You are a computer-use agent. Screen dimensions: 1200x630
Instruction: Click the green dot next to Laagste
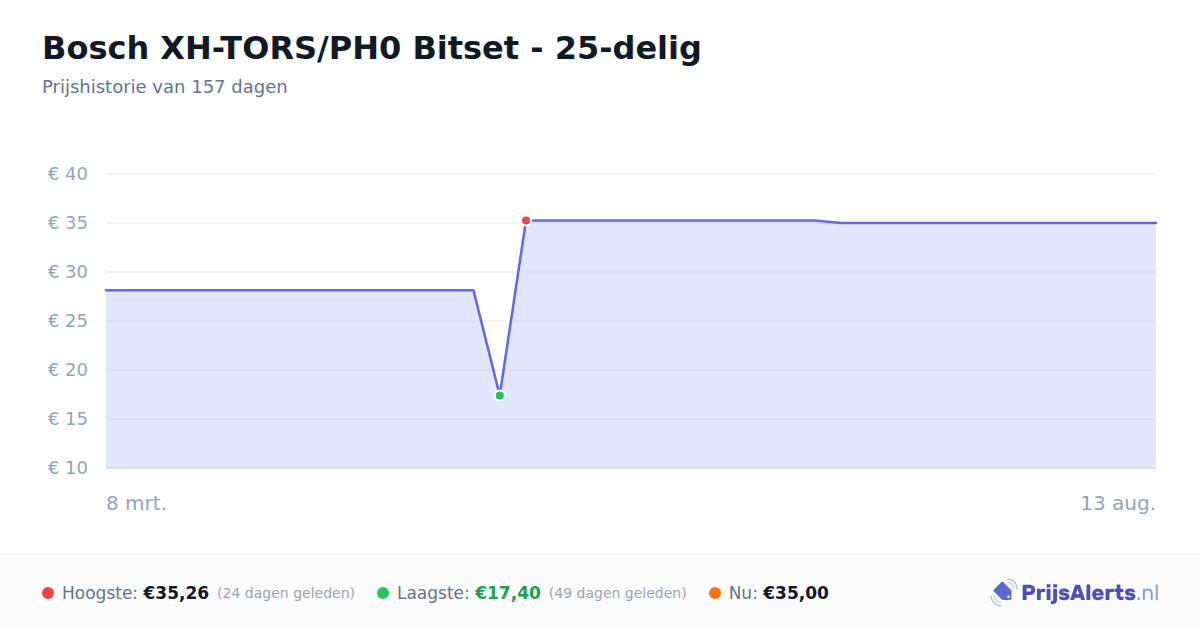point(383,593)
